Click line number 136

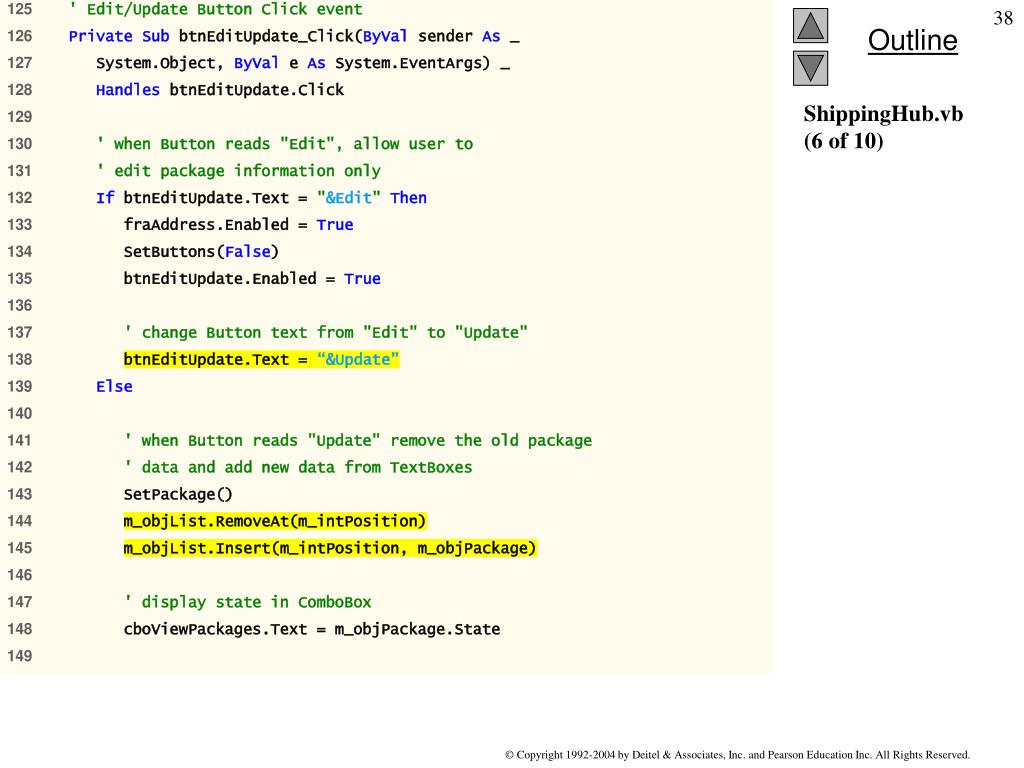pyautogui.click(x=20, y=306)
